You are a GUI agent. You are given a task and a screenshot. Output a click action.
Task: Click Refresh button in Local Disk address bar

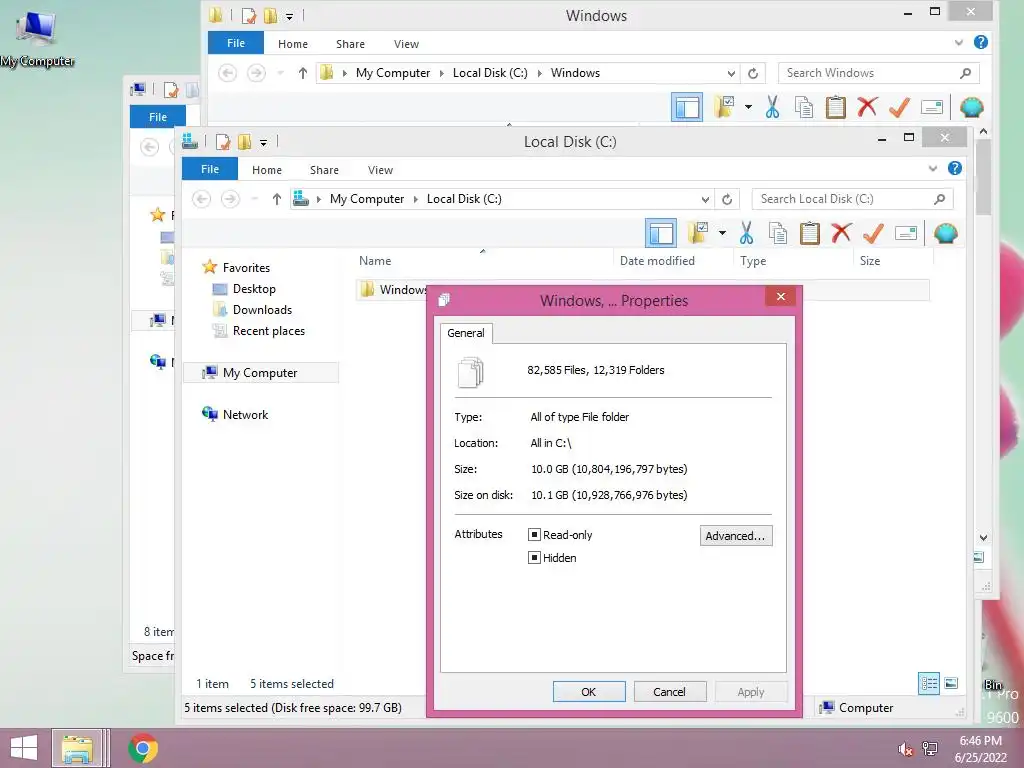click(727, 199)
